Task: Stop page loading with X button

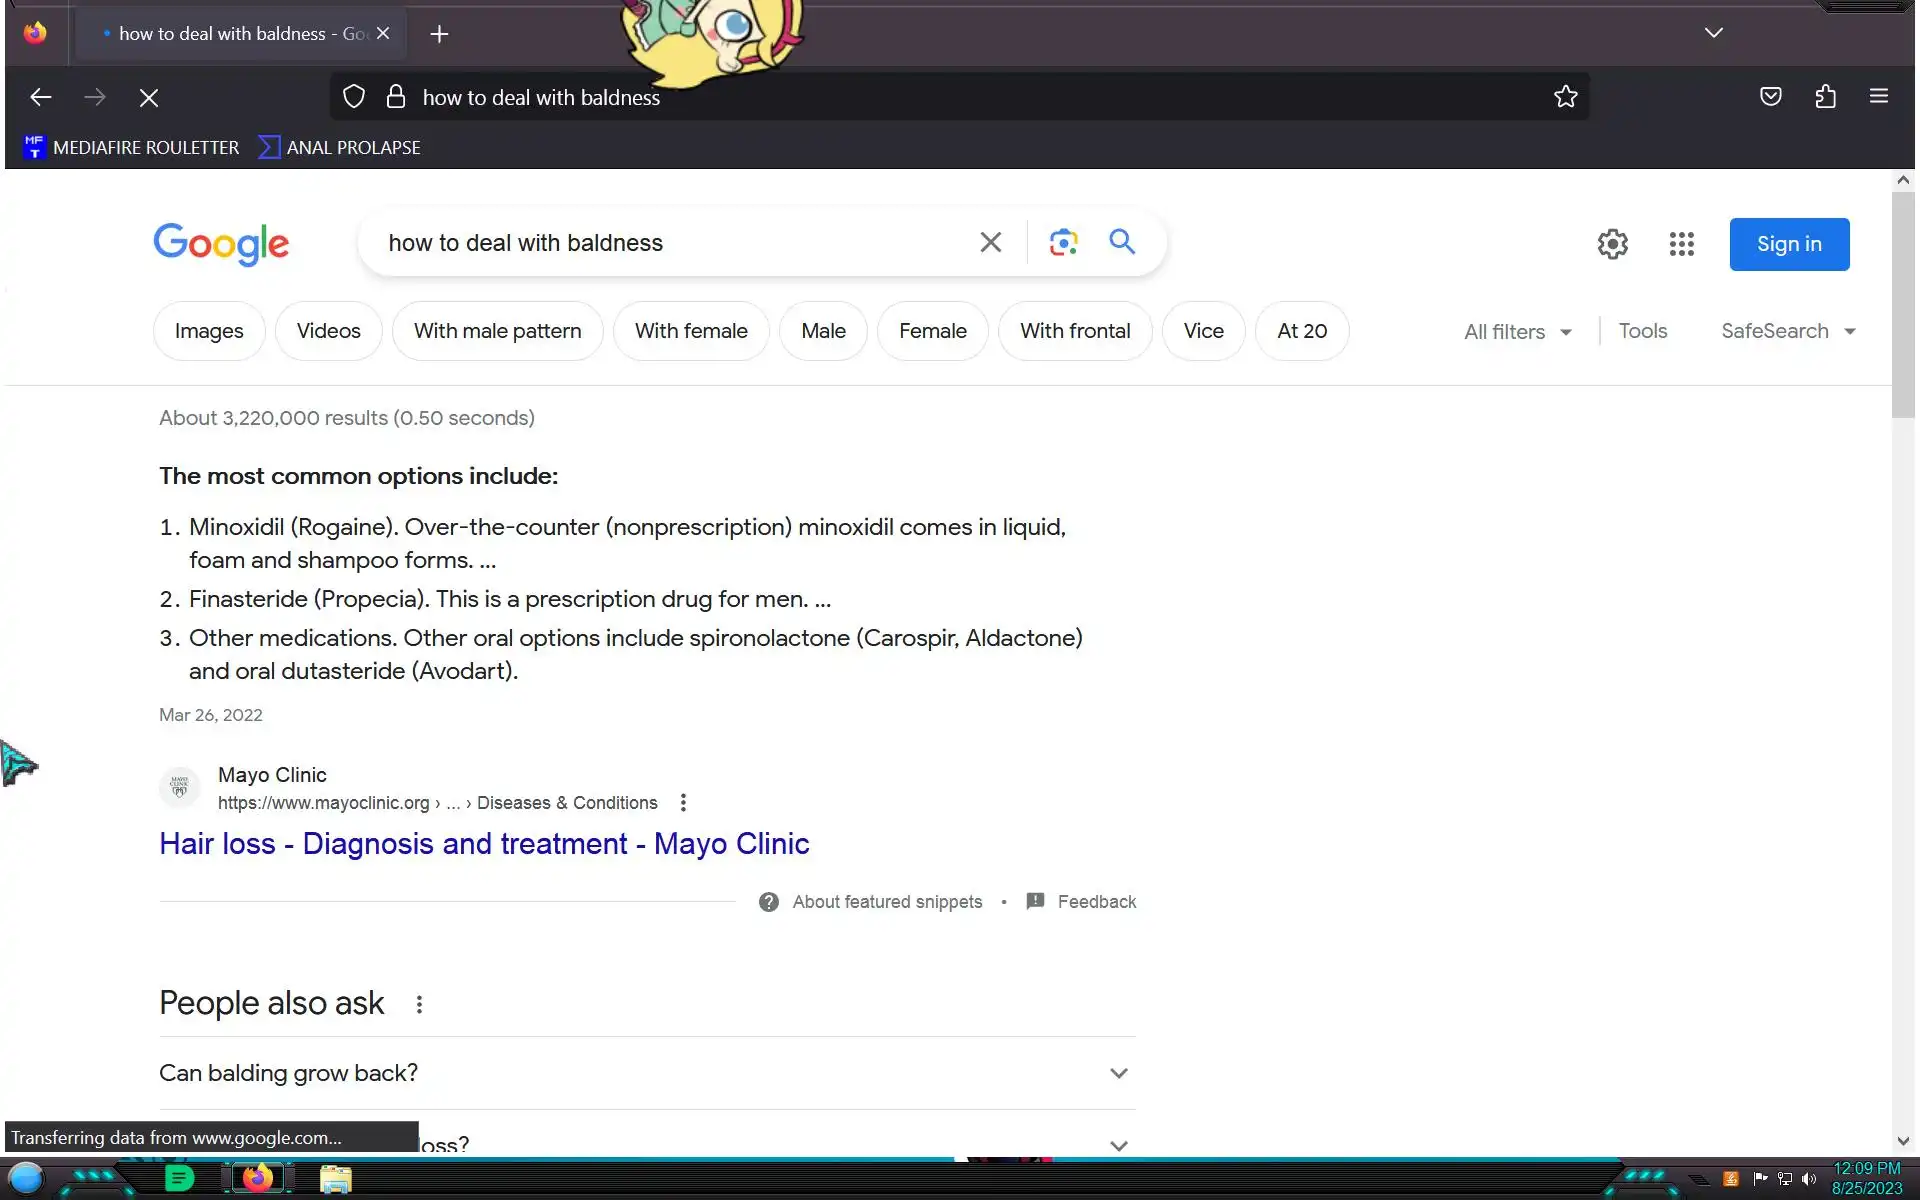Action: (x=149, y=98)
